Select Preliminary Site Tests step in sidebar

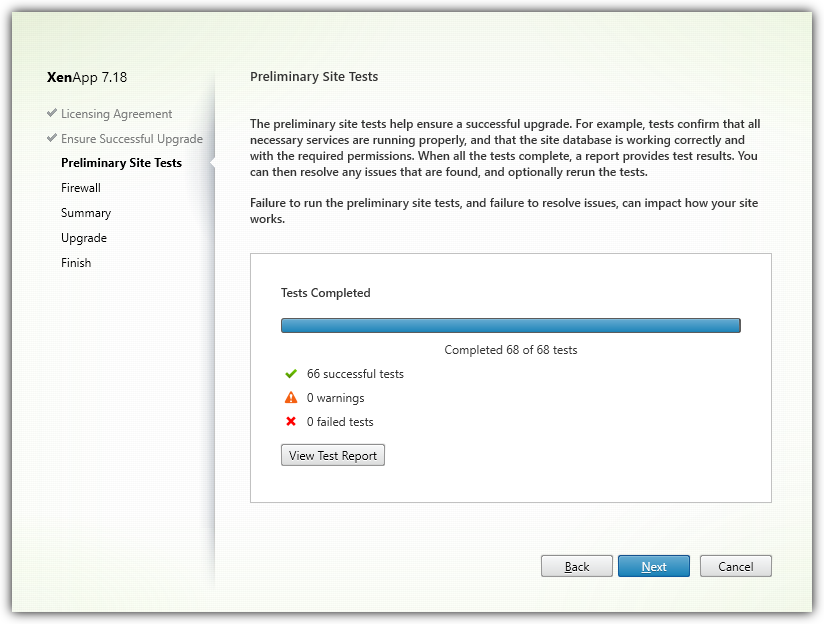[121, 163]
